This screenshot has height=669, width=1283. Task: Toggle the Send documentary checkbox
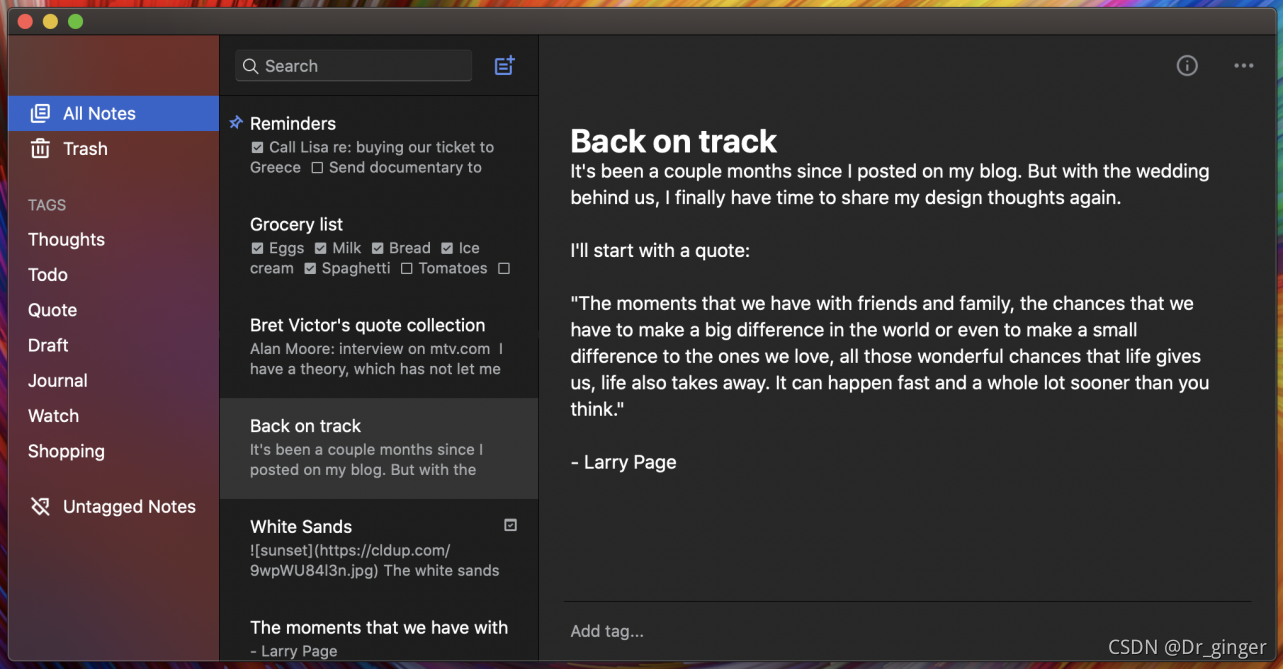317,168
